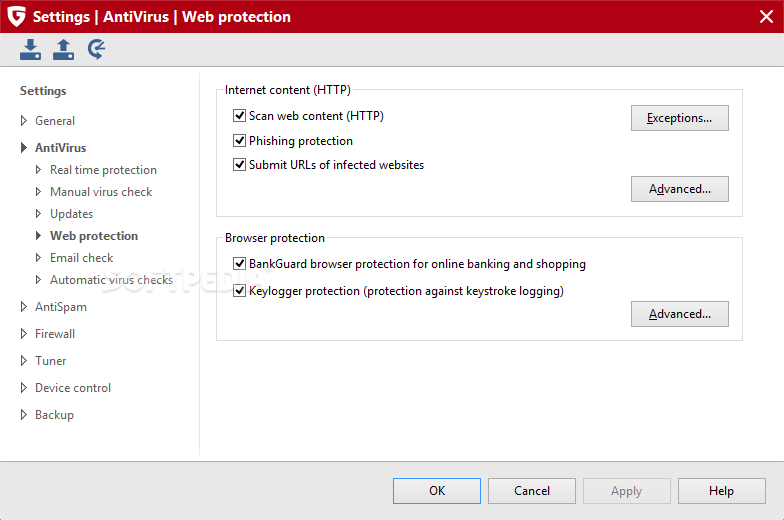Open Real time protection settings

[103, 170]
